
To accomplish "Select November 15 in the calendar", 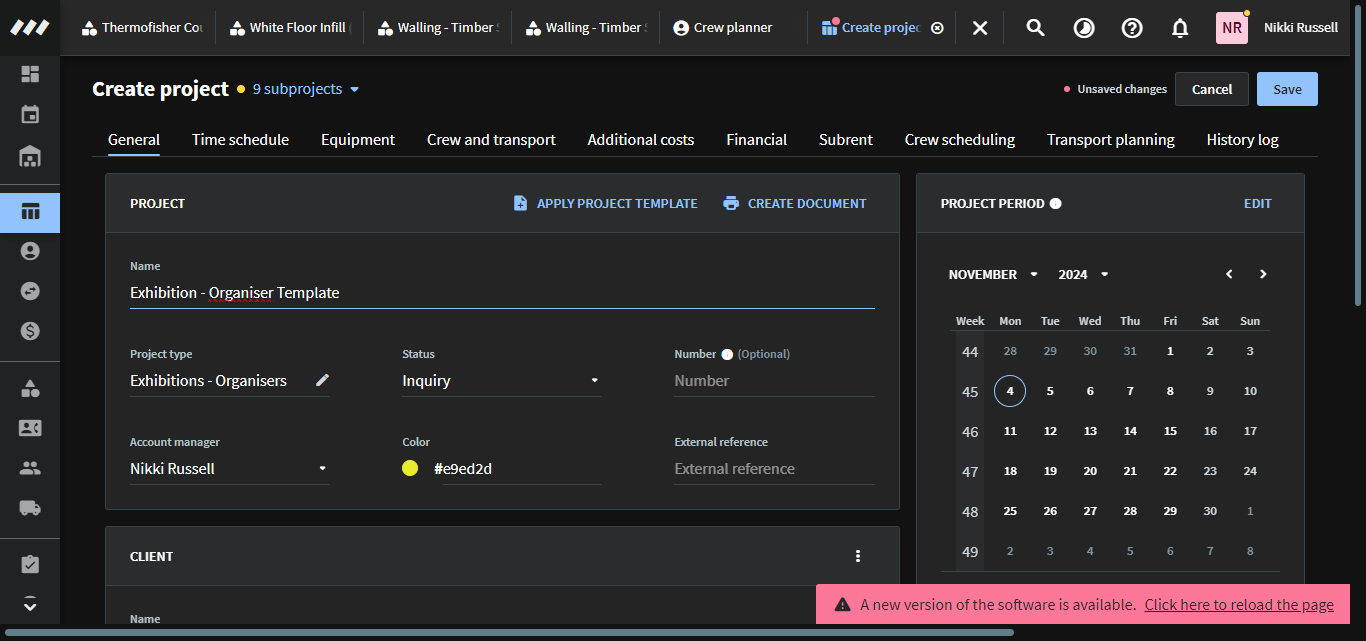I will (x=1170, y=431).
